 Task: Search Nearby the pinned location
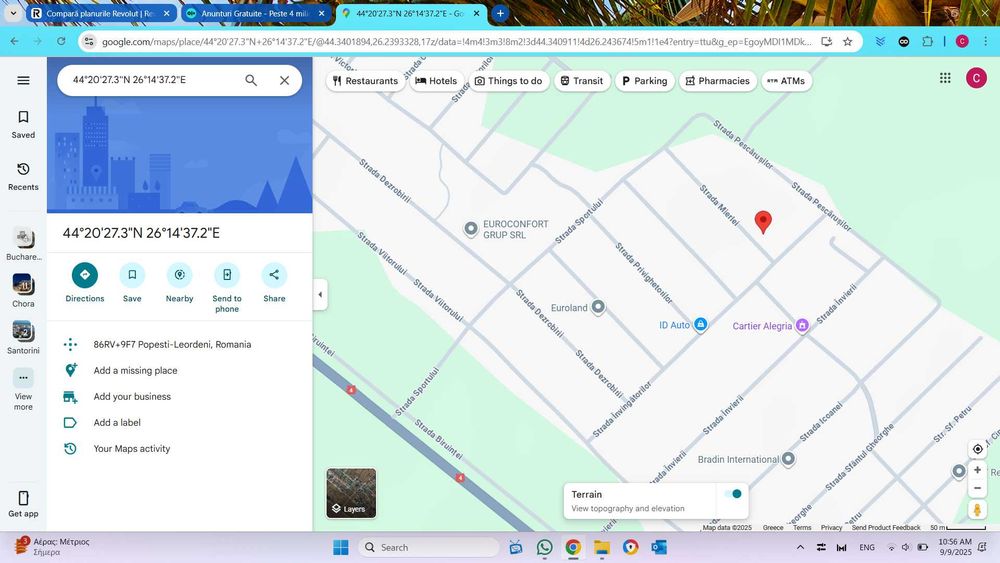(x=179, y=283)
